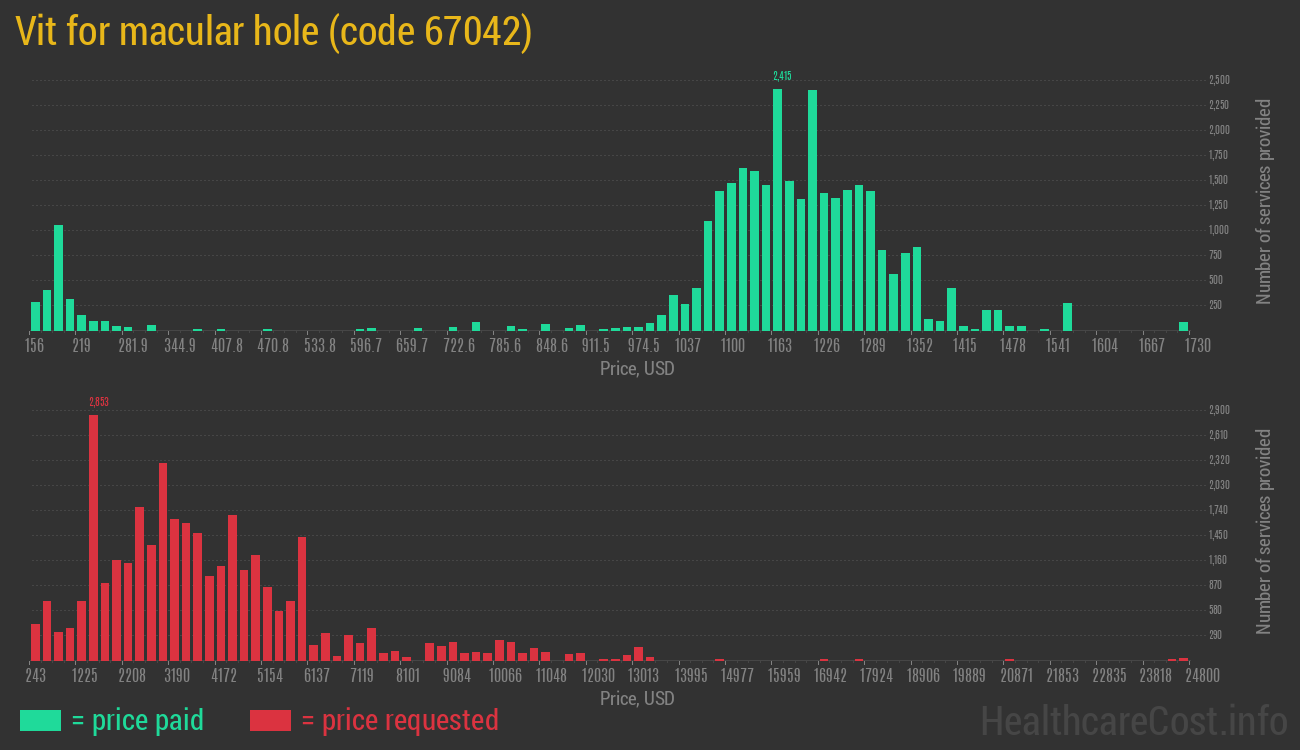
Task: Click the 156 tick on green chart axis
Action: click(35, 346)
